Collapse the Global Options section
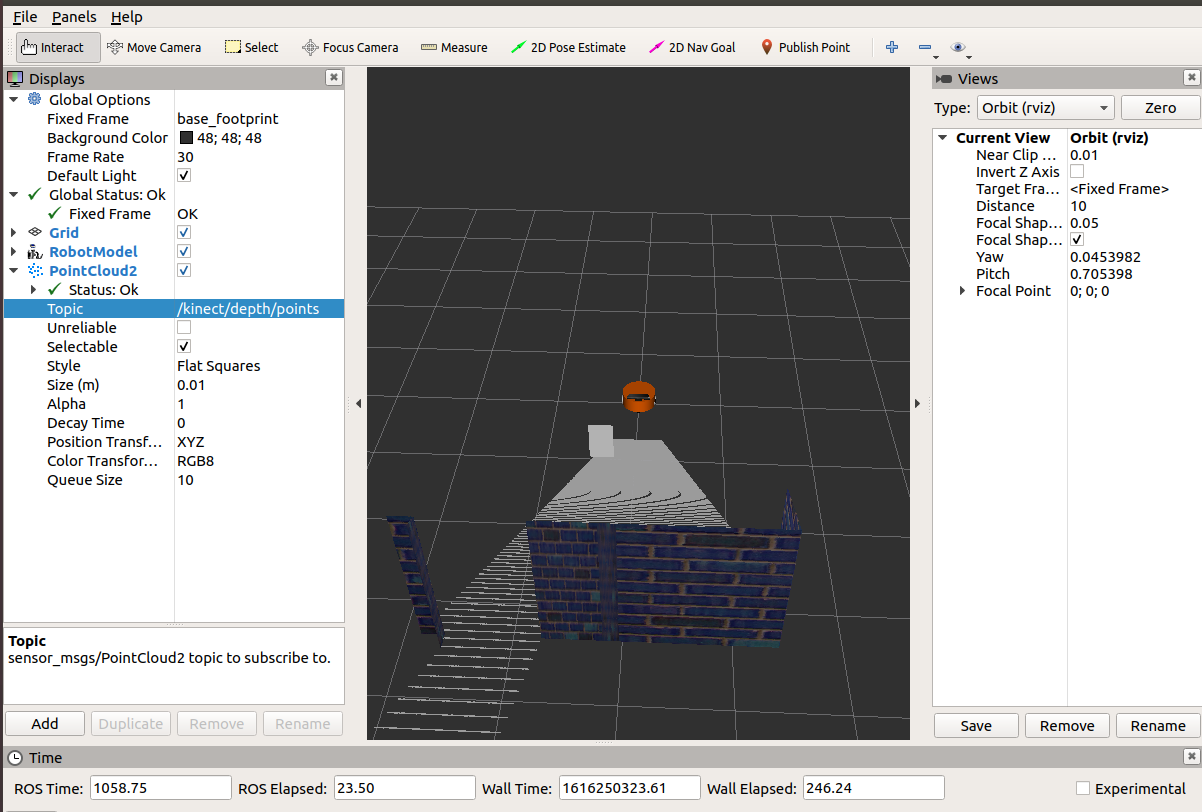Viewport: 1202px width, 812px height. pos(13,99)
